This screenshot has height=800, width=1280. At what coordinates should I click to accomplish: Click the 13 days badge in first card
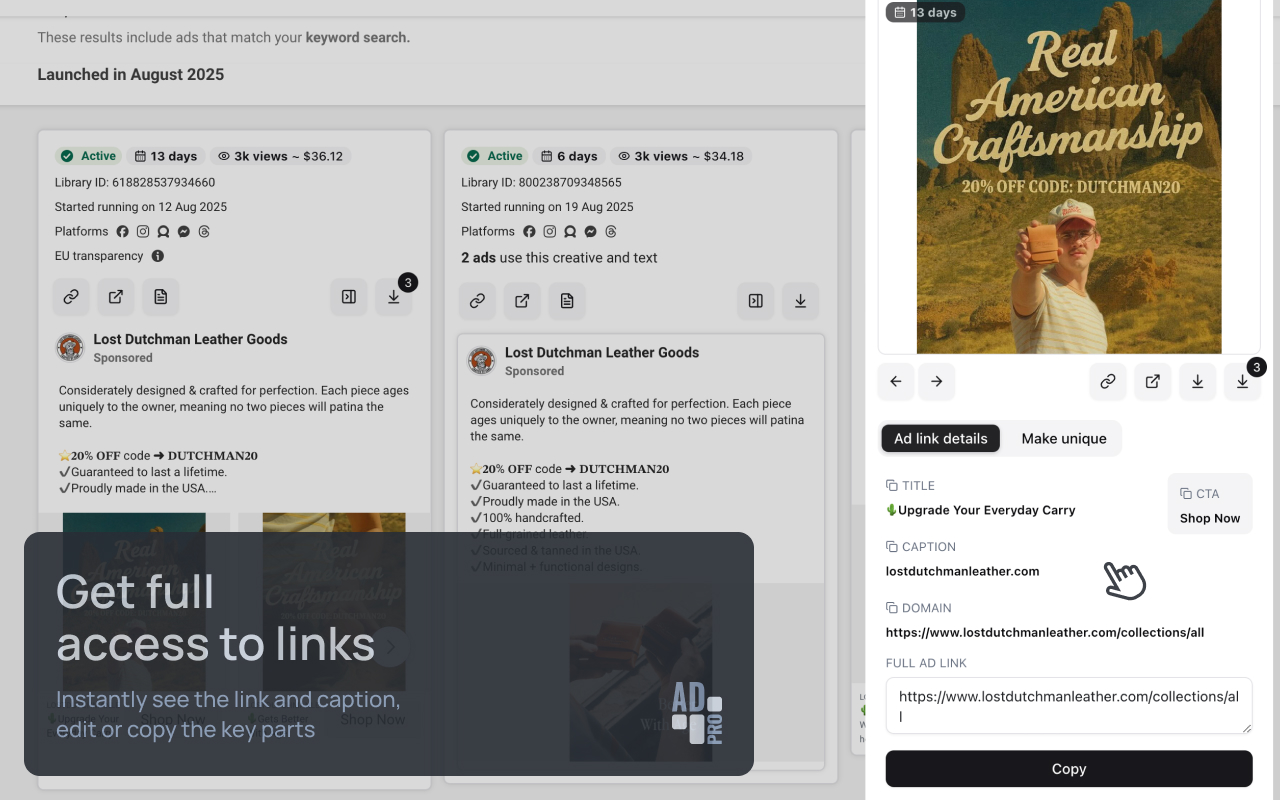tap(166, 156)
